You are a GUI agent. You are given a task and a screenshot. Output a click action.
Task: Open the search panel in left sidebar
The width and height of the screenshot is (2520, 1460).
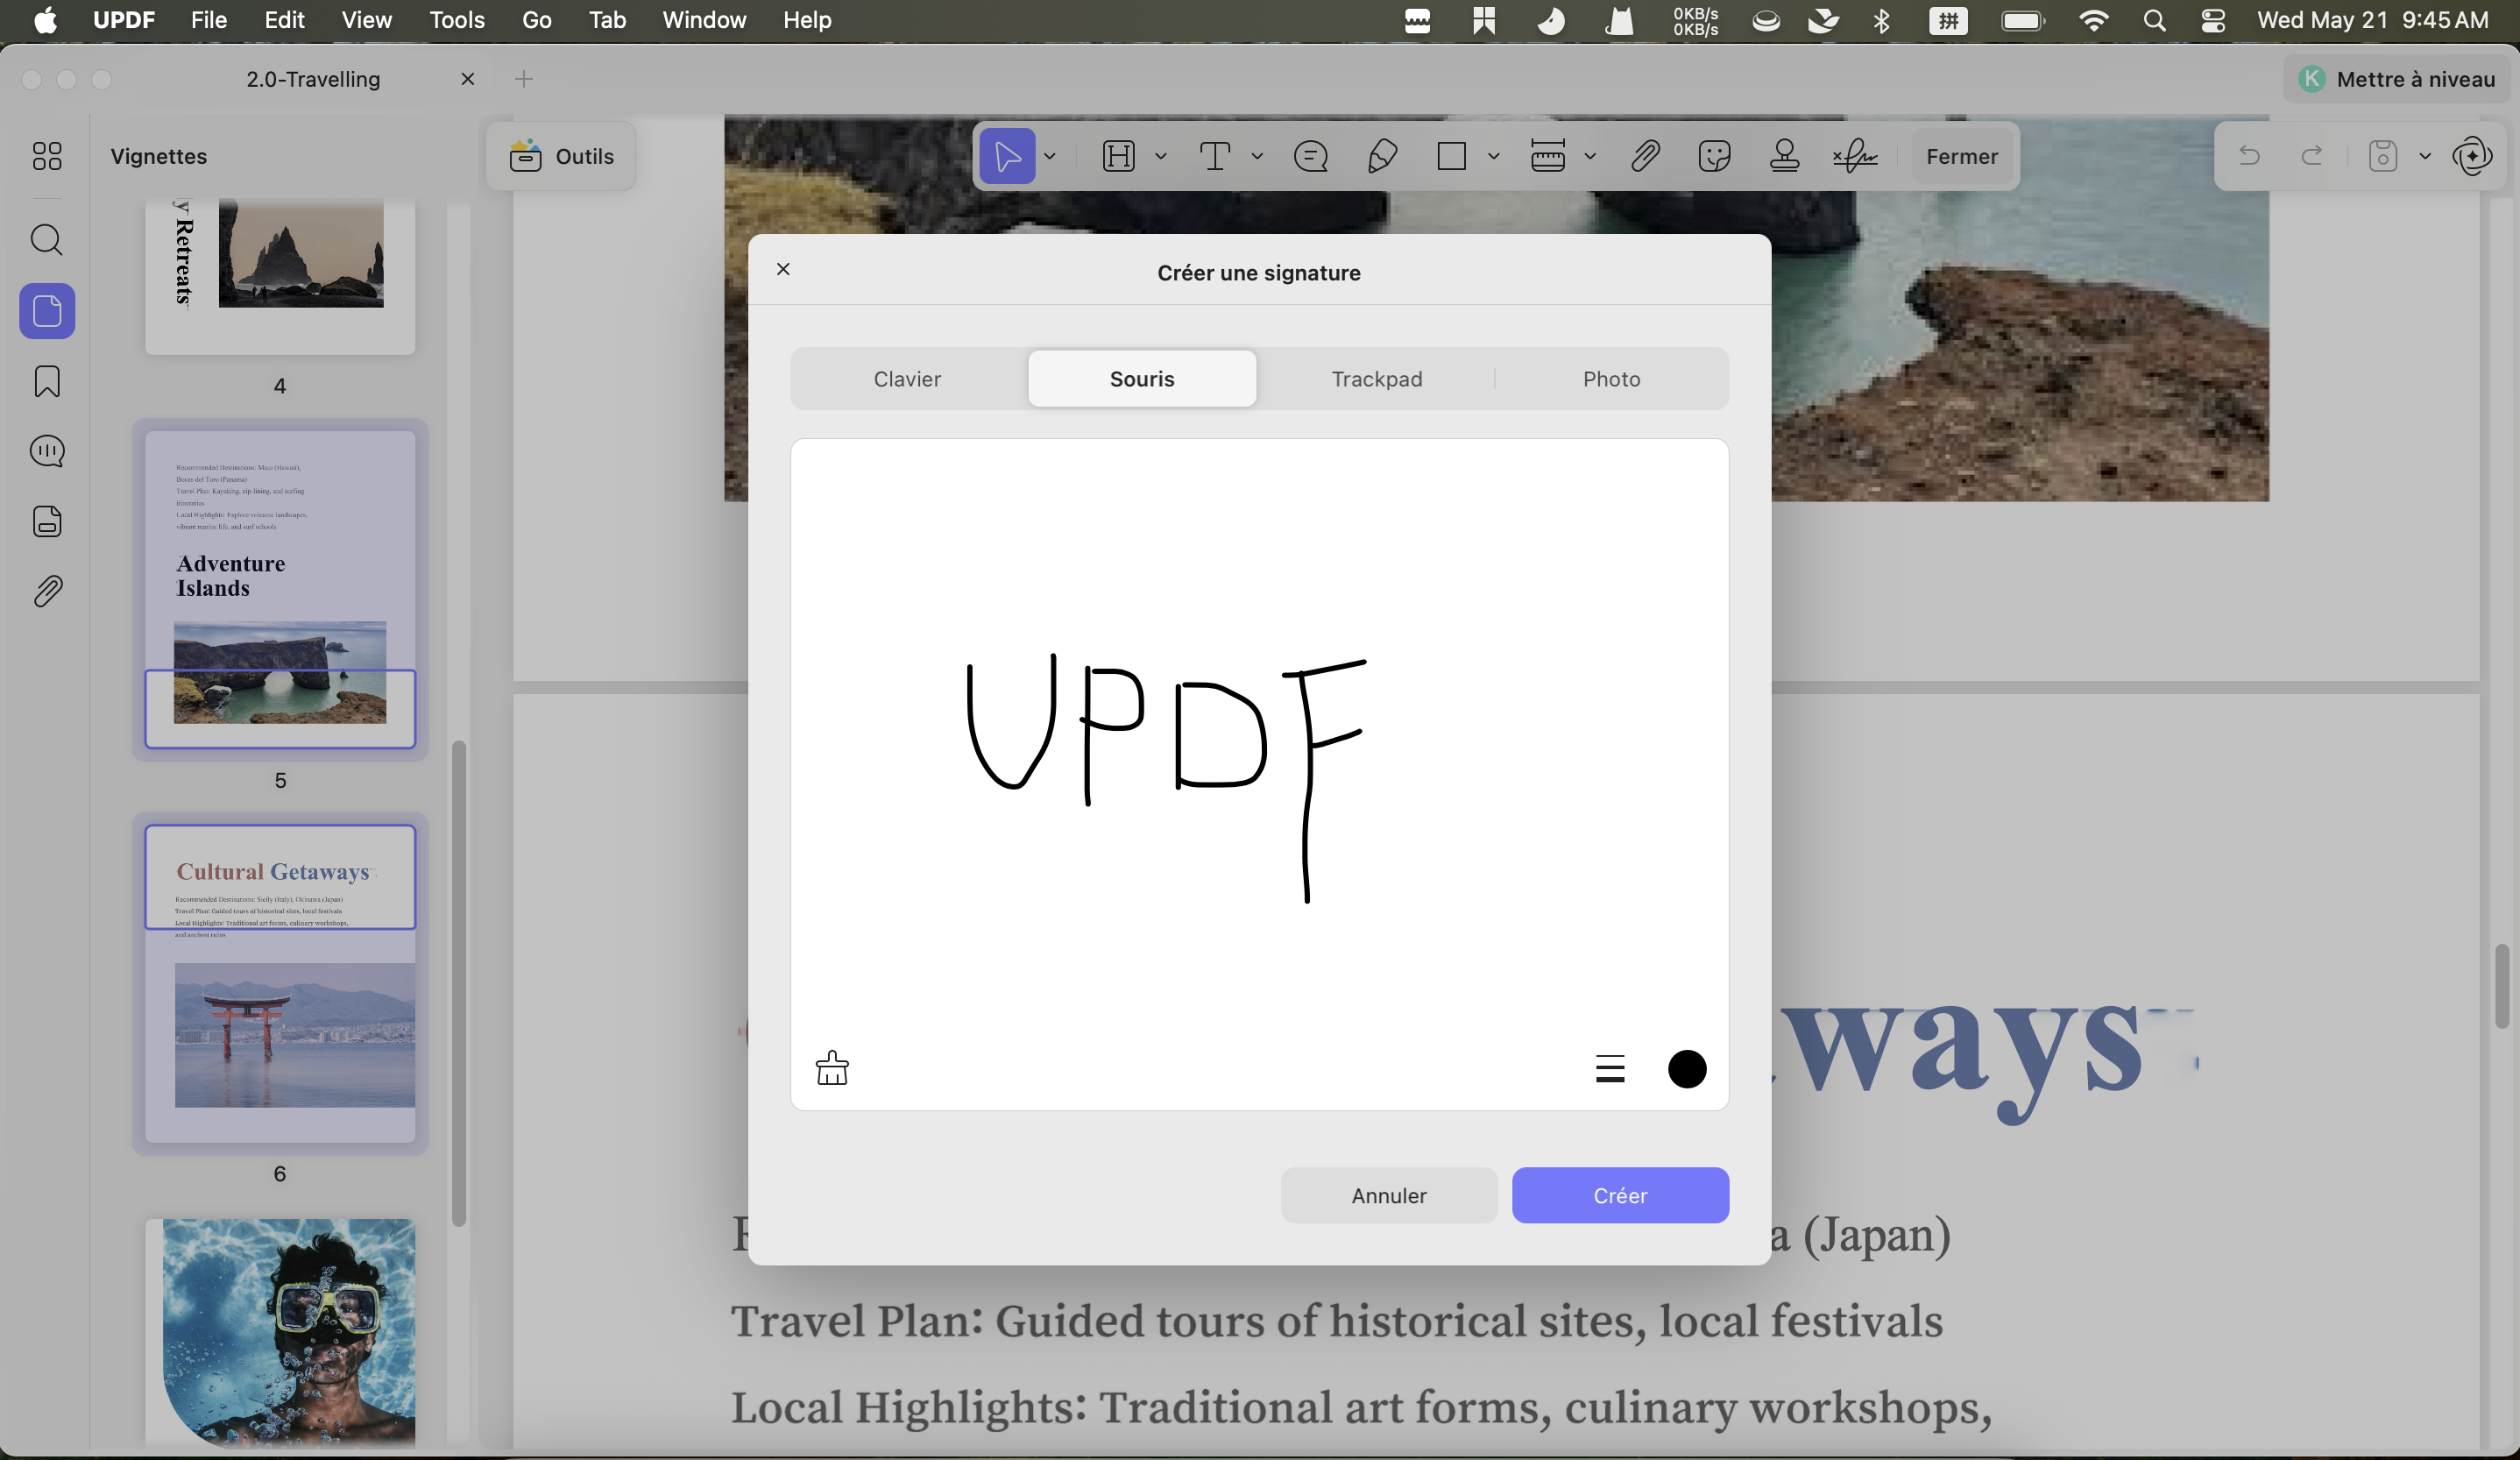coord(47,240)
